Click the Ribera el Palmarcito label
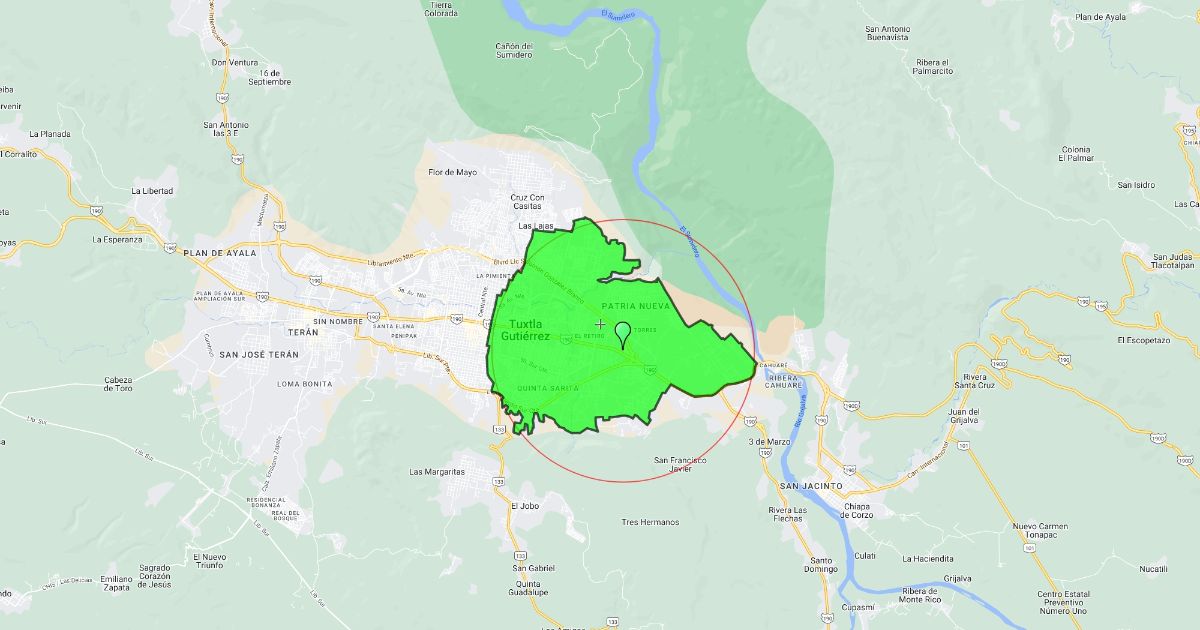1200x630 pixels. (x=932, y=67)
